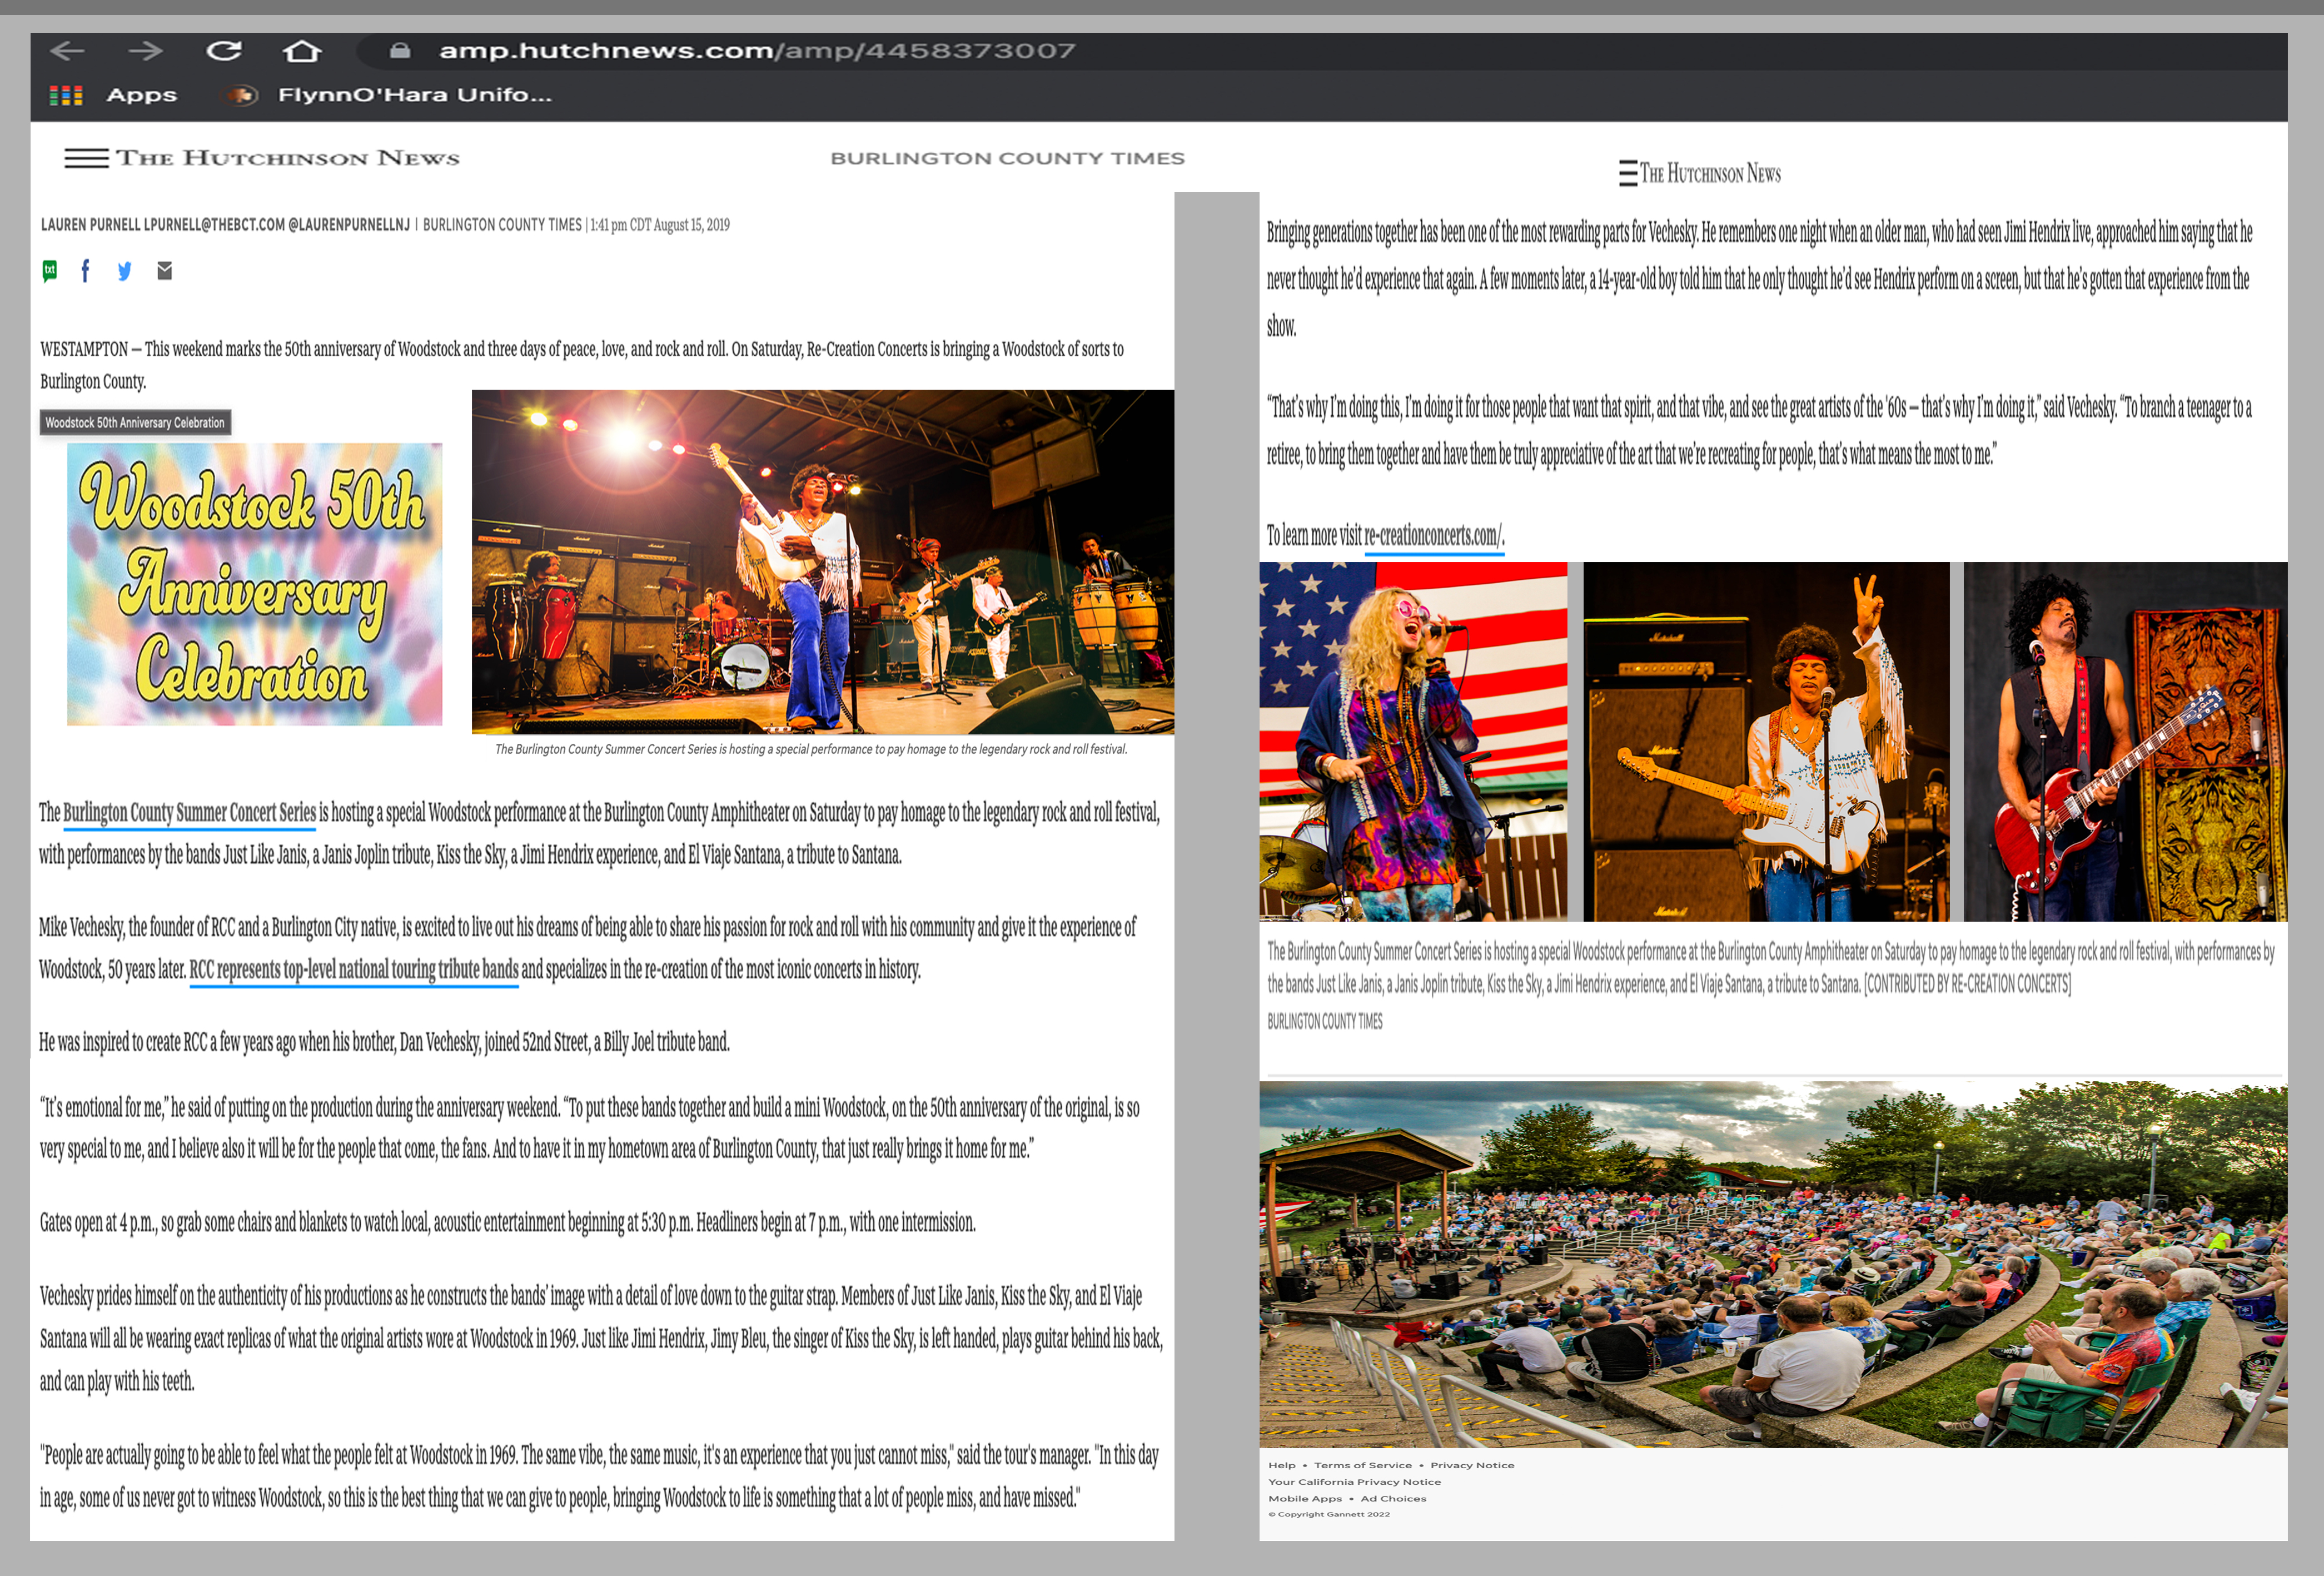Screen dimensions: 2324x1576
Task: Click the 'WESTAMPTON — This weekend marks' paragraph
Action: point(582,365)
